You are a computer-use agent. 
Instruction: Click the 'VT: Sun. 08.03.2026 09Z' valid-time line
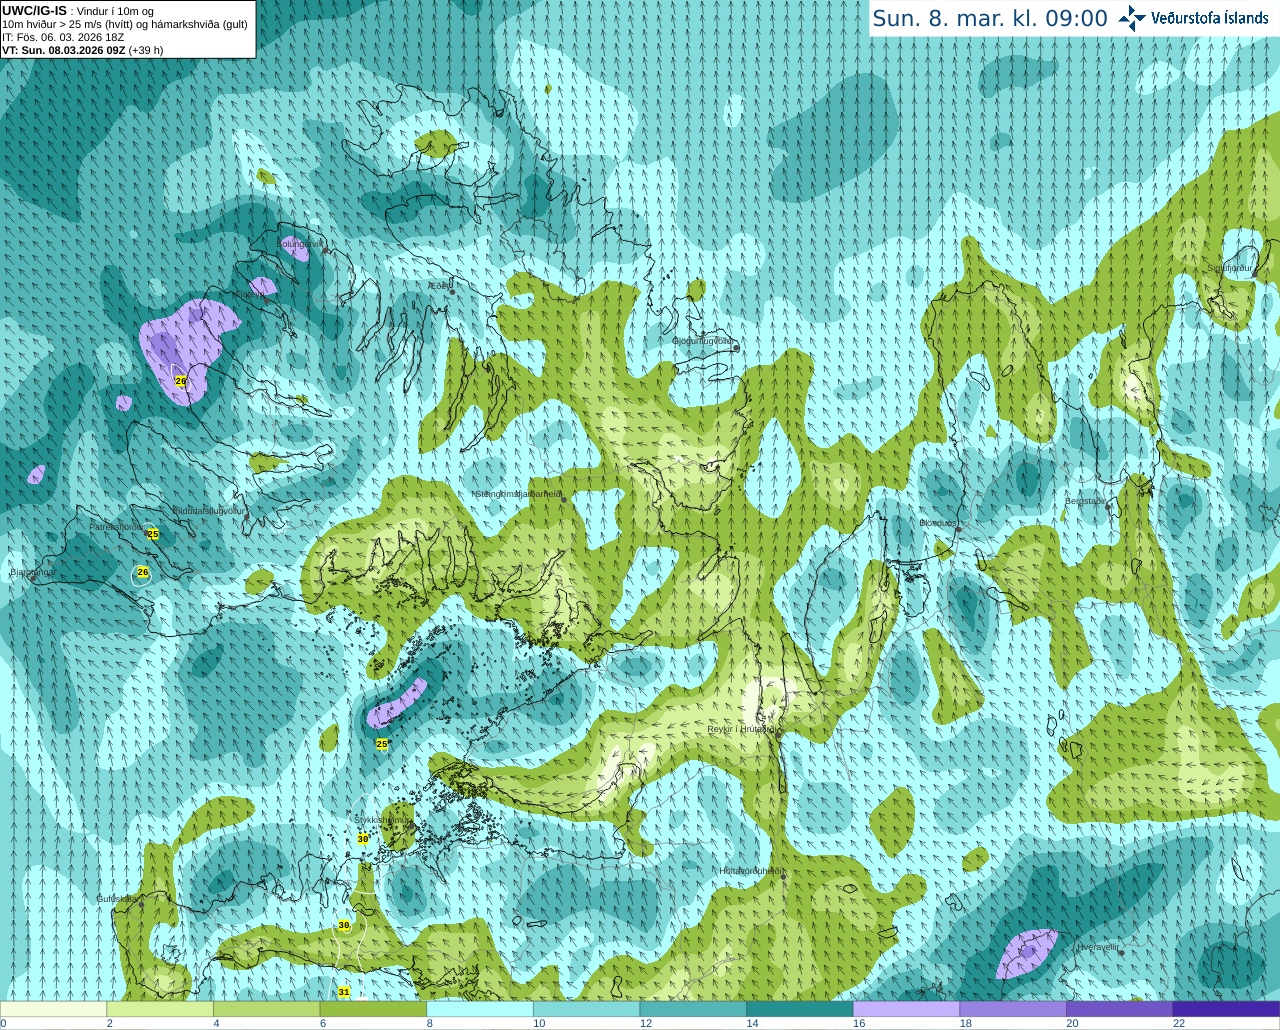[x=63, y=50]
